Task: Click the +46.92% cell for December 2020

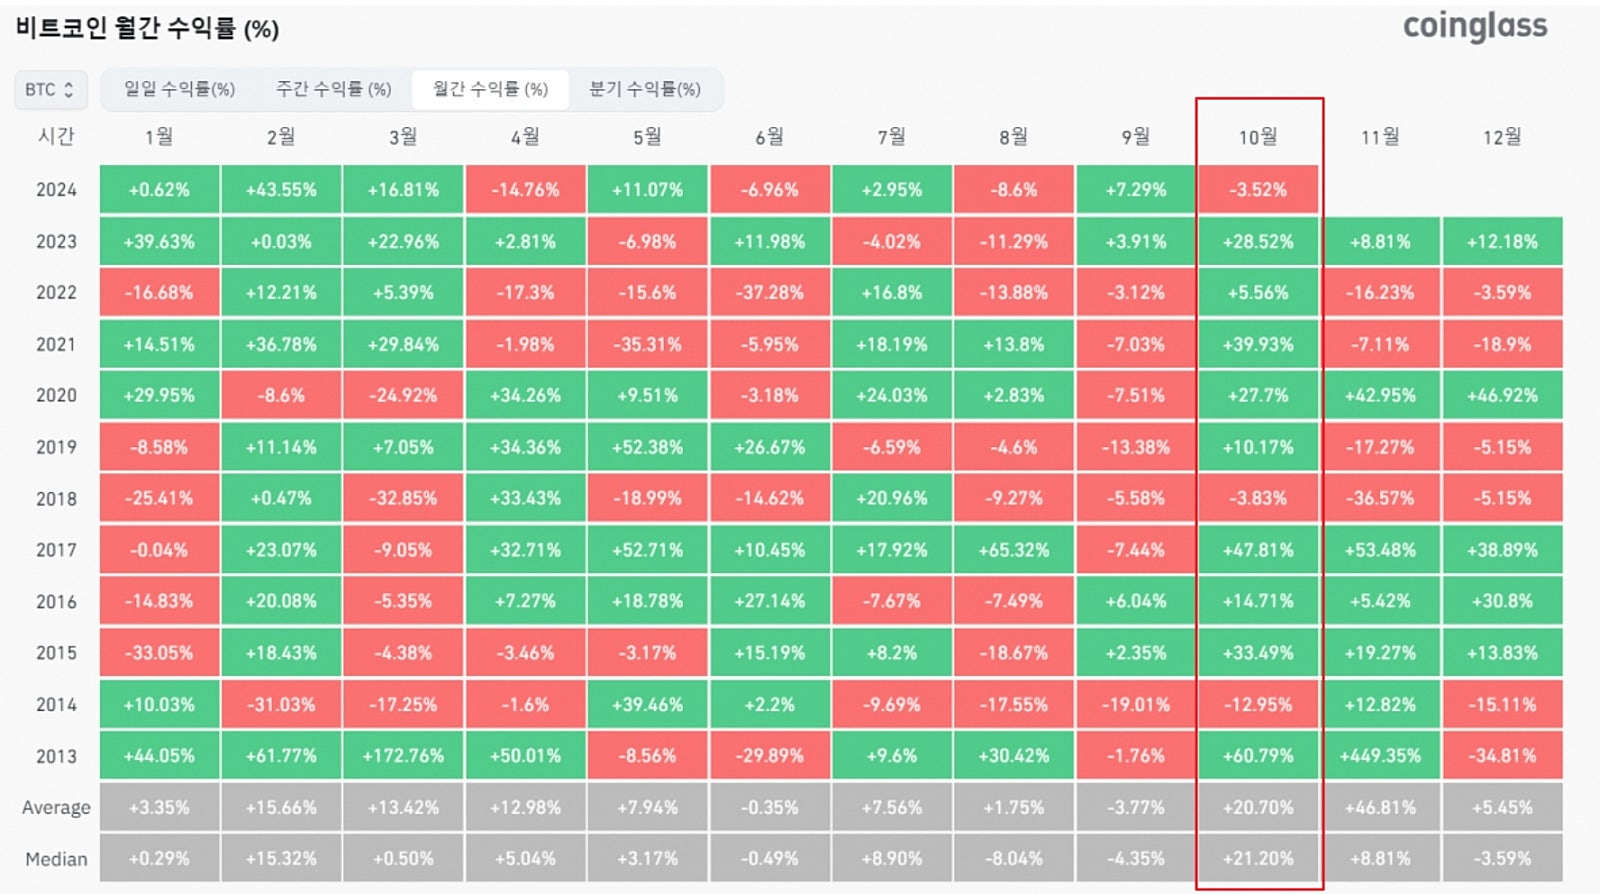Action: 1502,395
